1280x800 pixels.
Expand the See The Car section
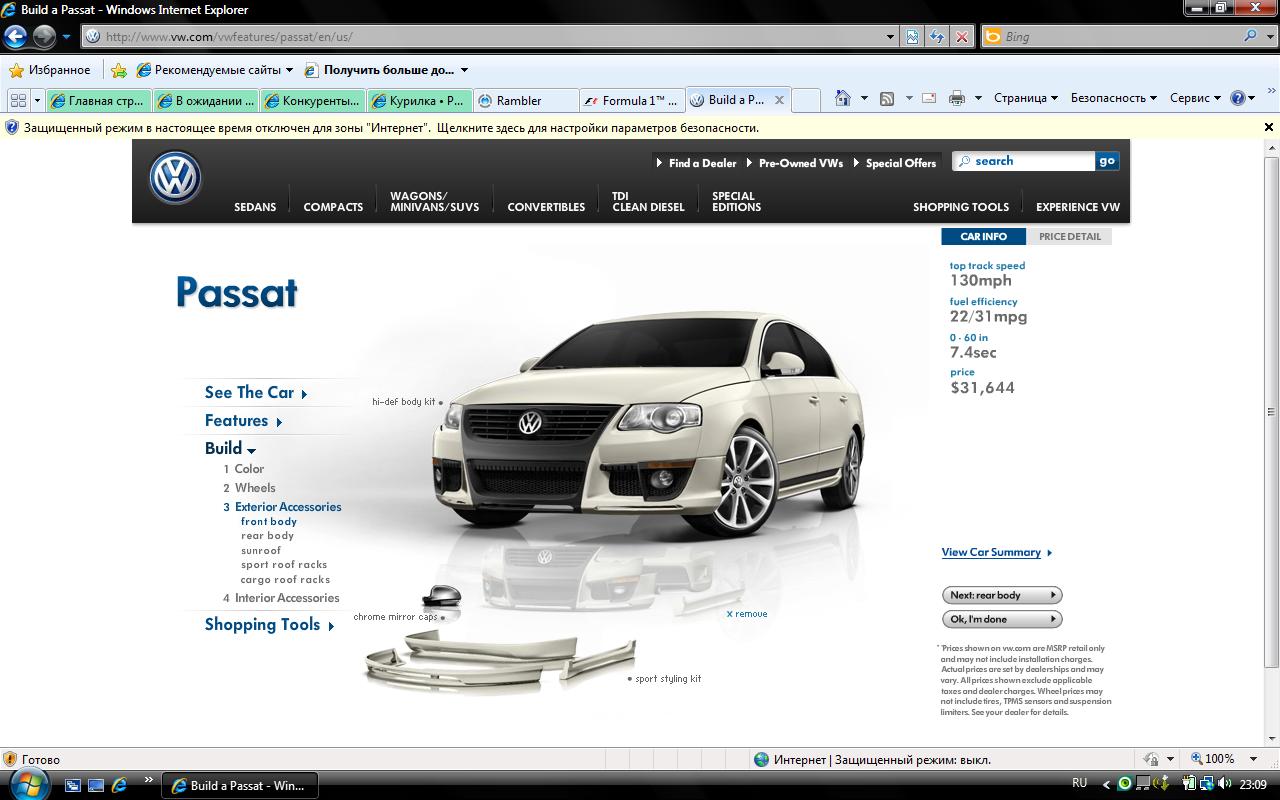click(x=255, y=393)
